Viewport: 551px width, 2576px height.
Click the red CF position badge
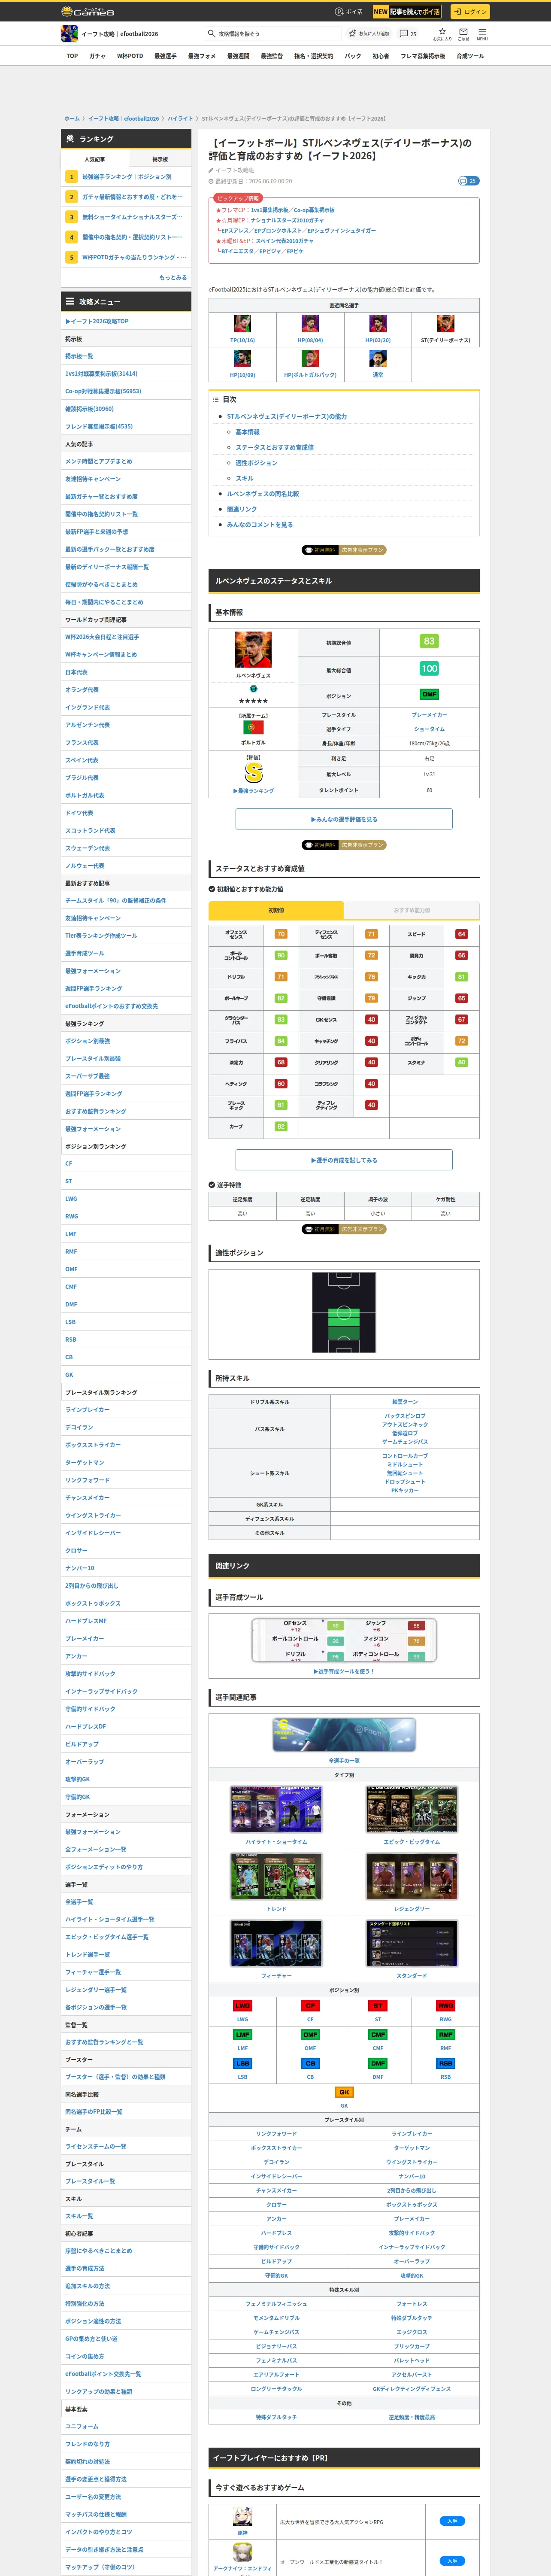point(310,2006)
